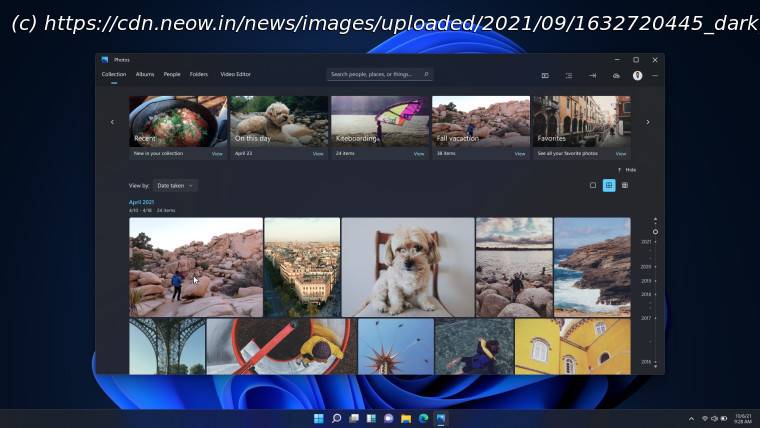
Task: Open the fluffy dog on chair photo
Action: tap(407, 267)
